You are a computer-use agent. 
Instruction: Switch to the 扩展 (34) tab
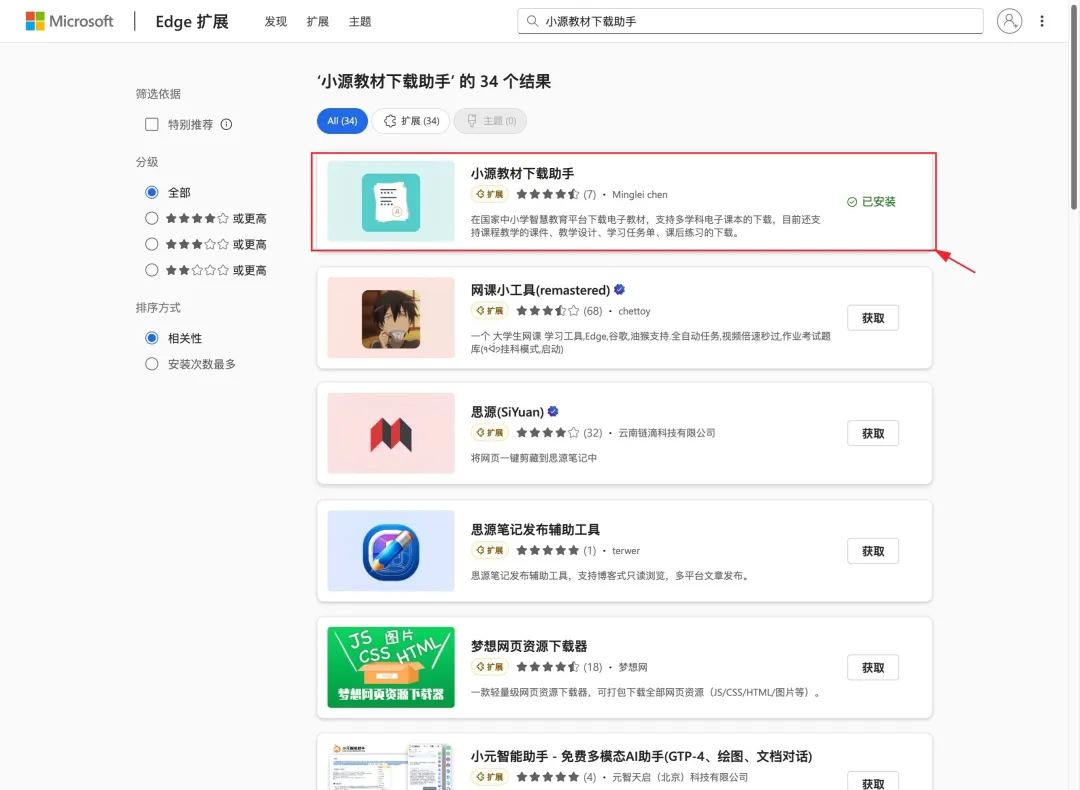411,121
